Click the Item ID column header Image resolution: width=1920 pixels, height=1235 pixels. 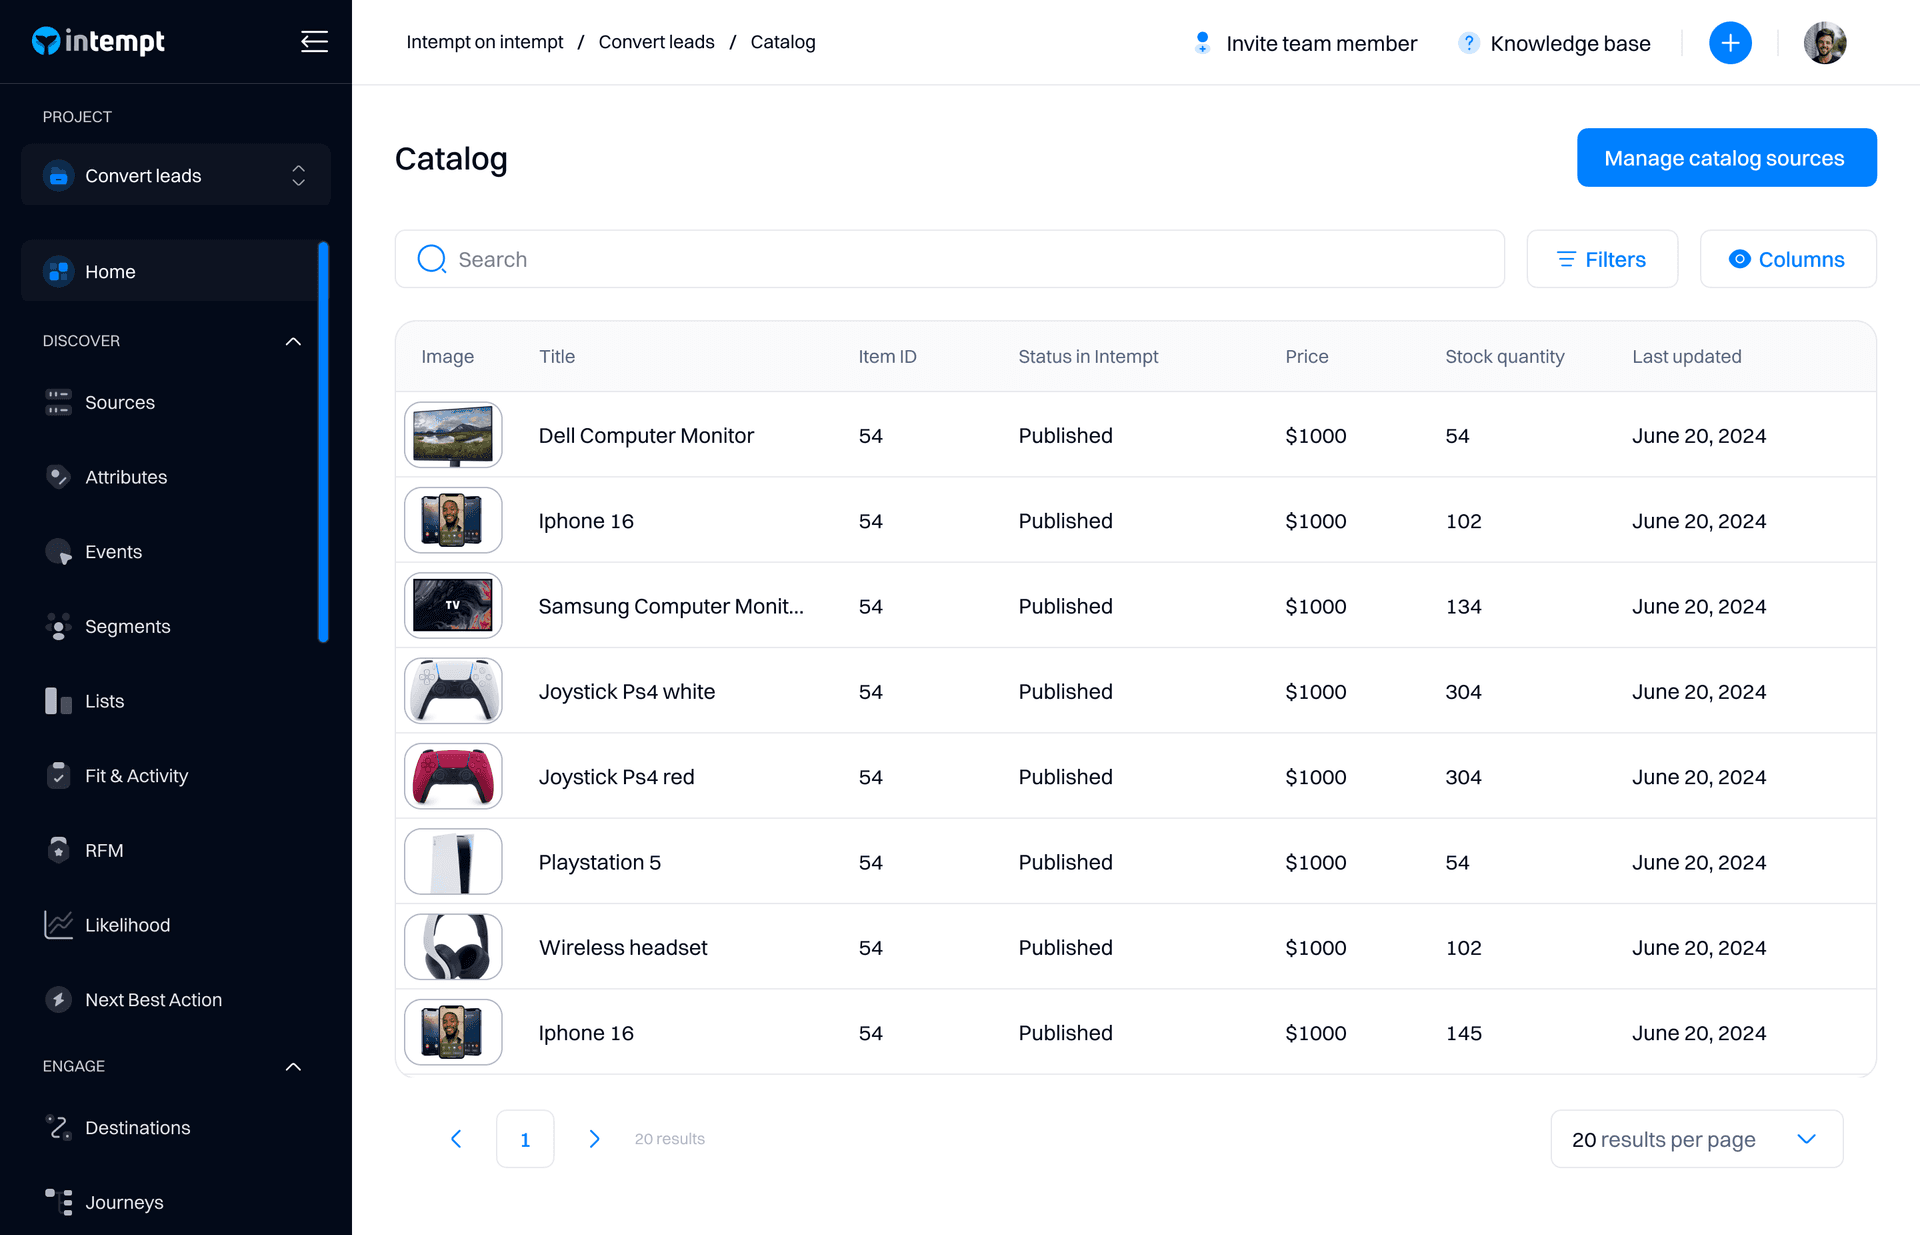[x=887, y=356]
